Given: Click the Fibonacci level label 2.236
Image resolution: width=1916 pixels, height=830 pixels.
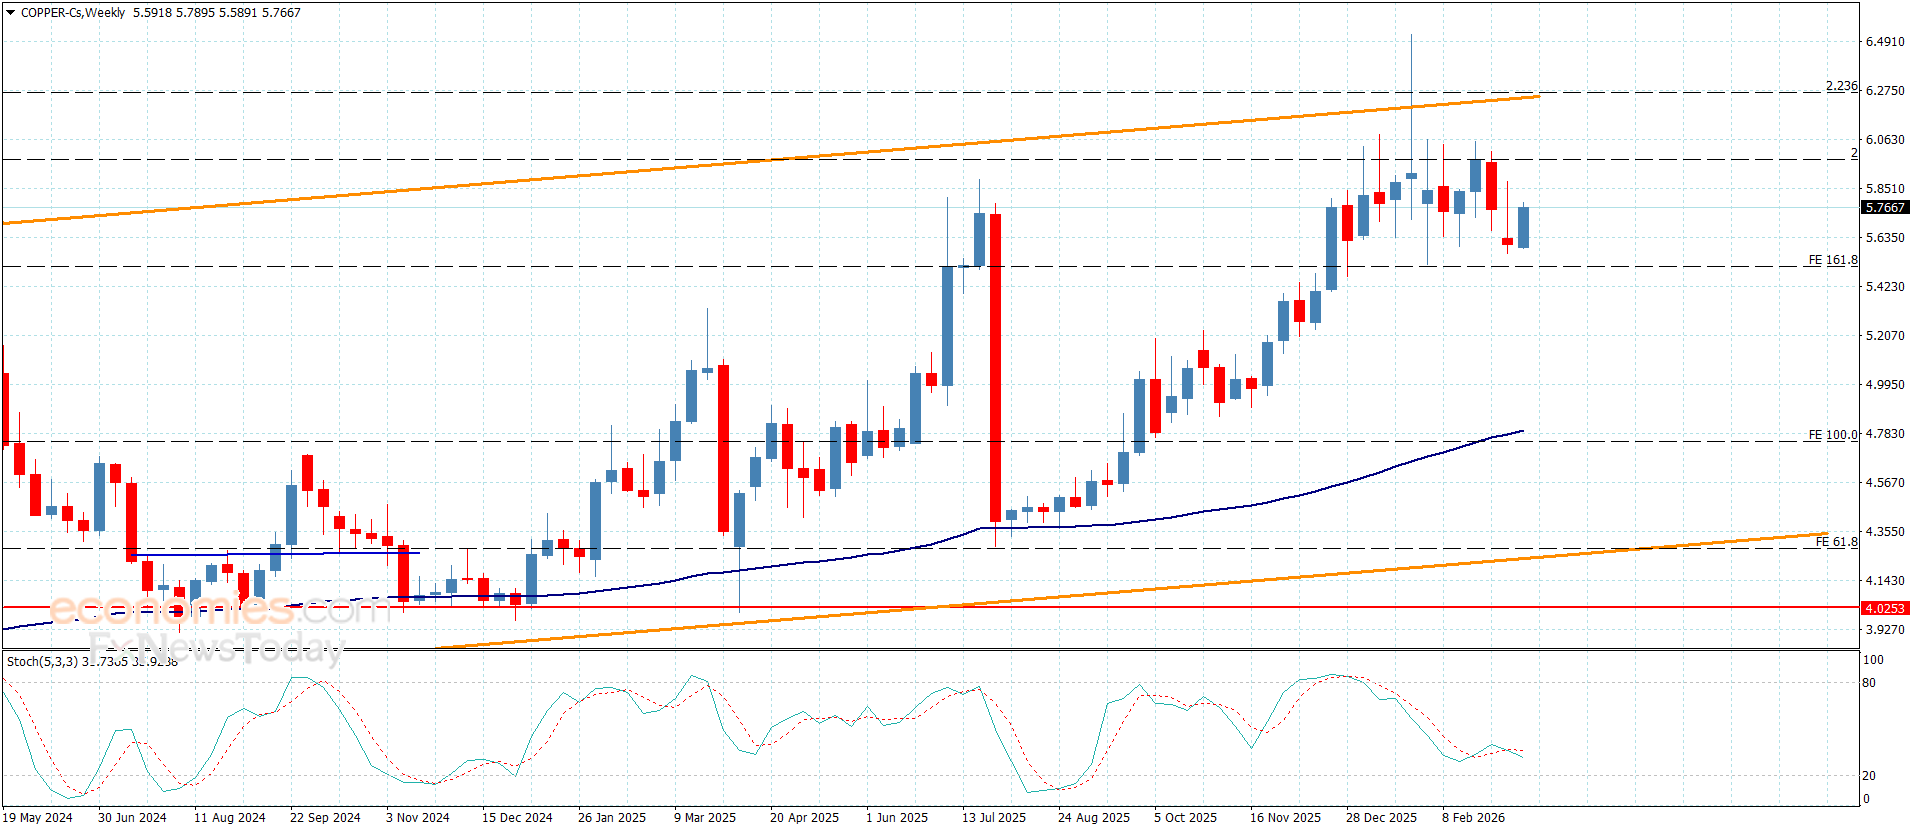Looking at the screenshot, I should [x=1841, y=86].
